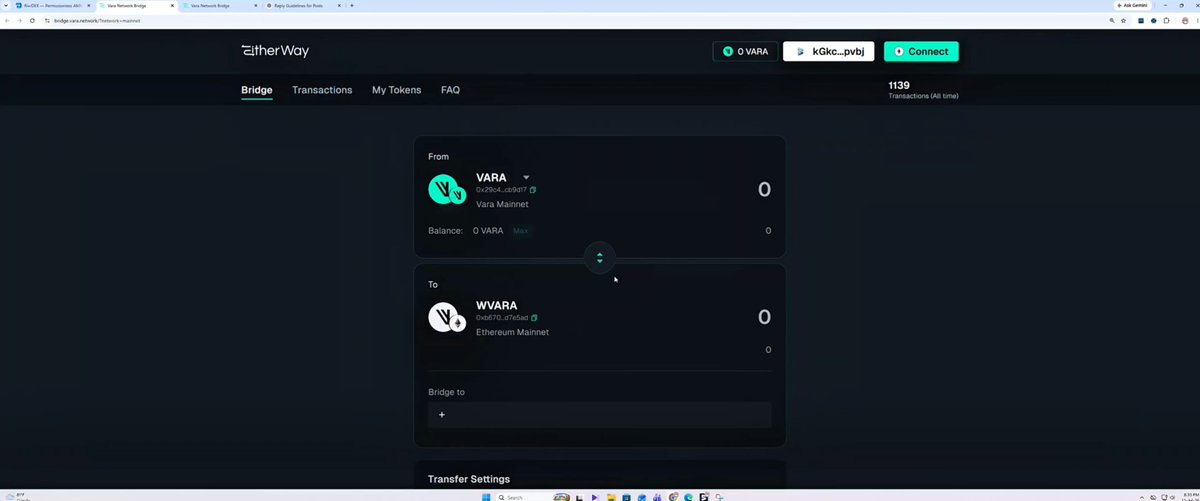Click the 0 VARA balance badge
The height and width of the screenshot is (501, 1200).
(x=745, y=51)
